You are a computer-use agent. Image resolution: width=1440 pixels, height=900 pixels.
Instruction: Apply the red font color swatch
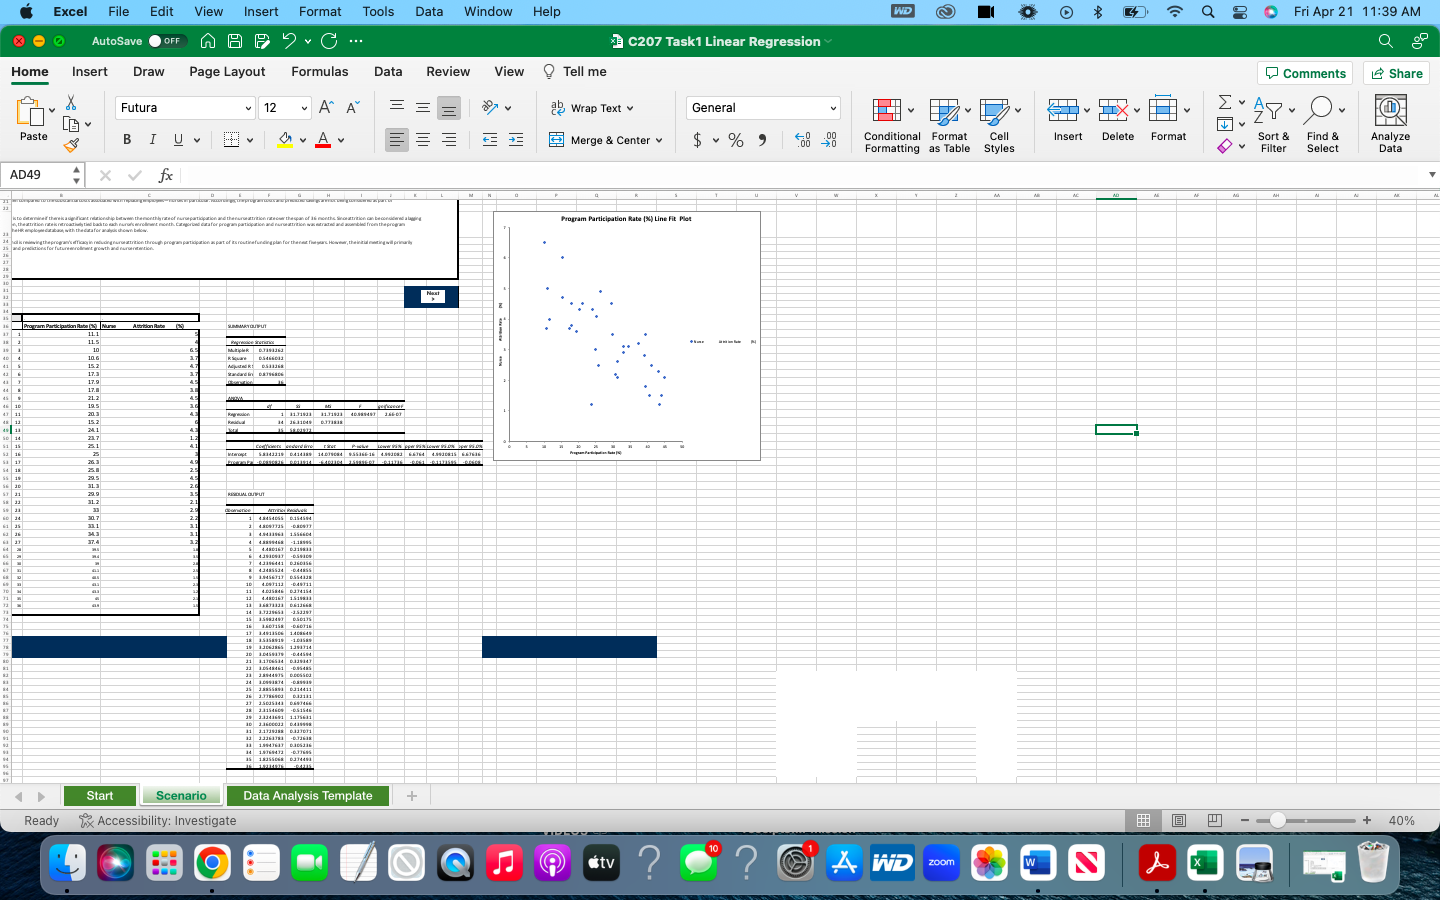[x=323, y=140]
